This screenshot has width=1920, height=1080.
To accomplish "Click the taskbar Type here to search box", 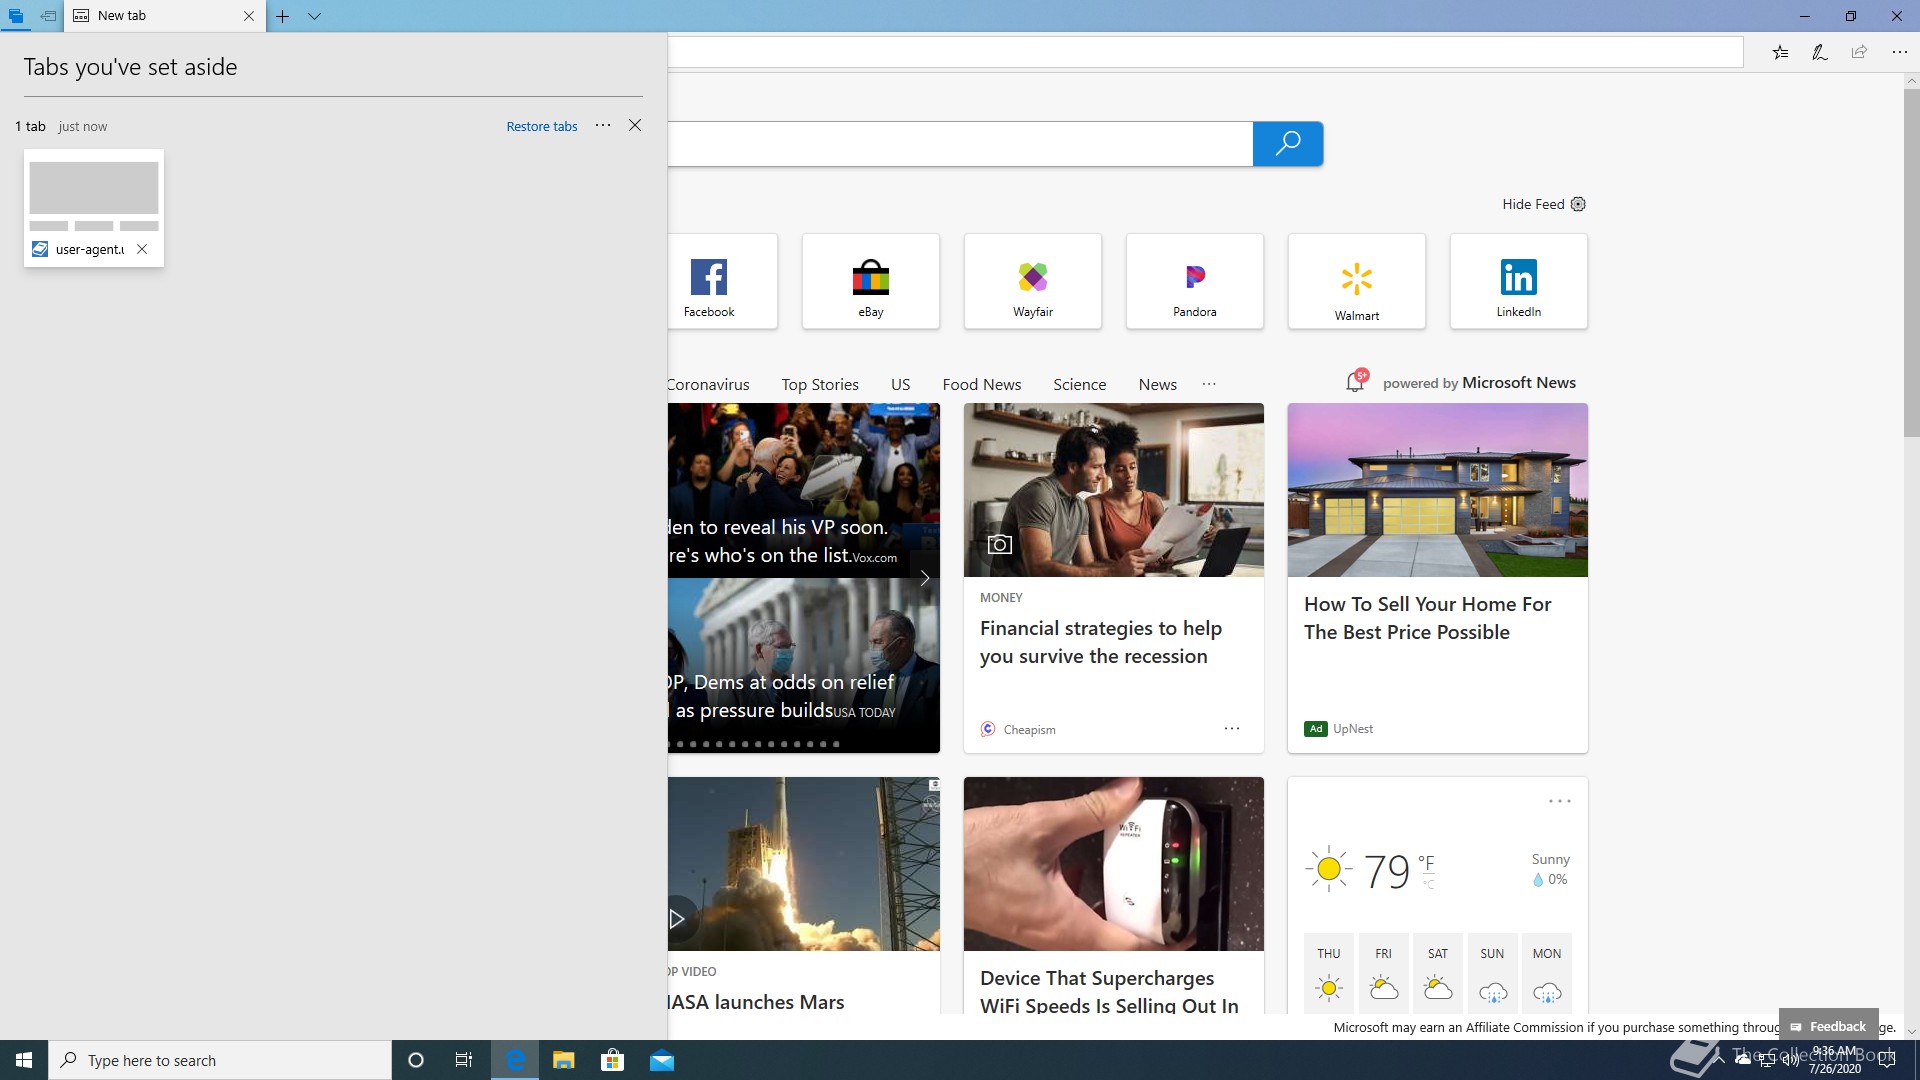I will (220, 1060).
